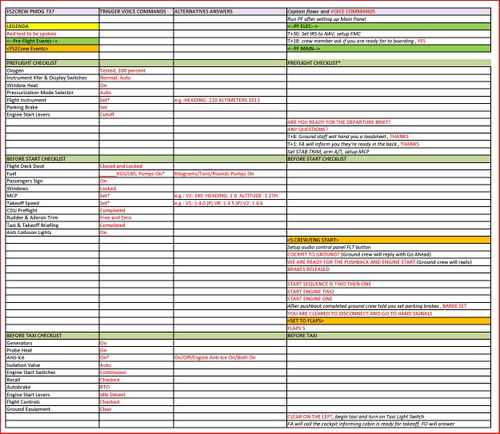
Task: Click "Set STAB TRIM, arm A/T, setup MCP"
Action: [388, 151]
